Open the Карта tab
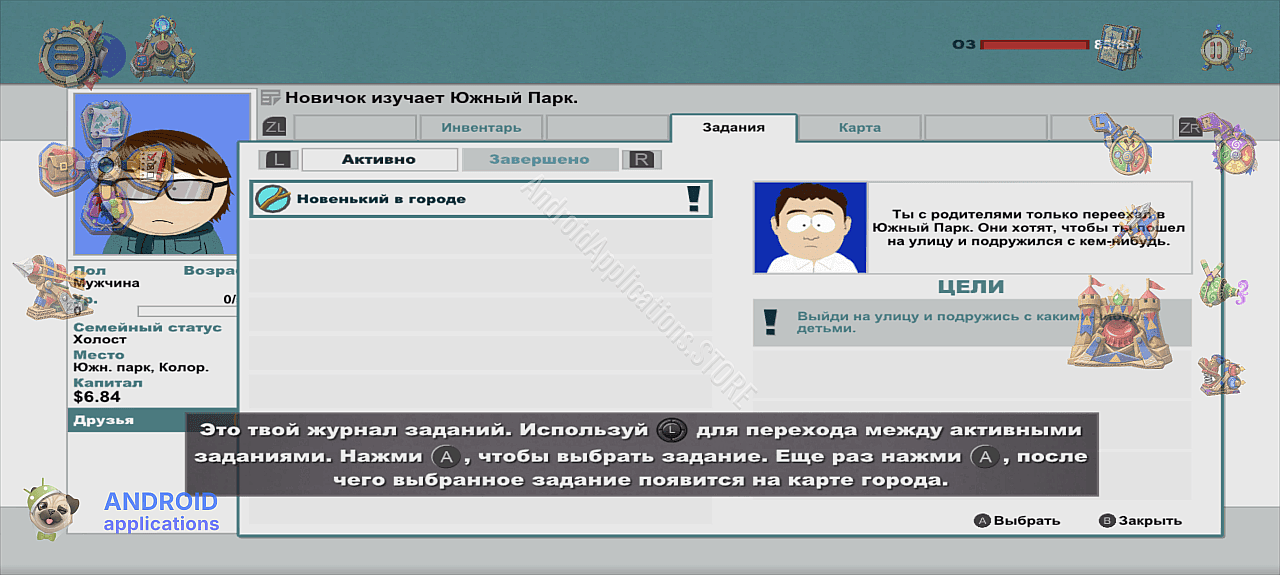This screenshot has height=575, width=1280. (860, 128)
